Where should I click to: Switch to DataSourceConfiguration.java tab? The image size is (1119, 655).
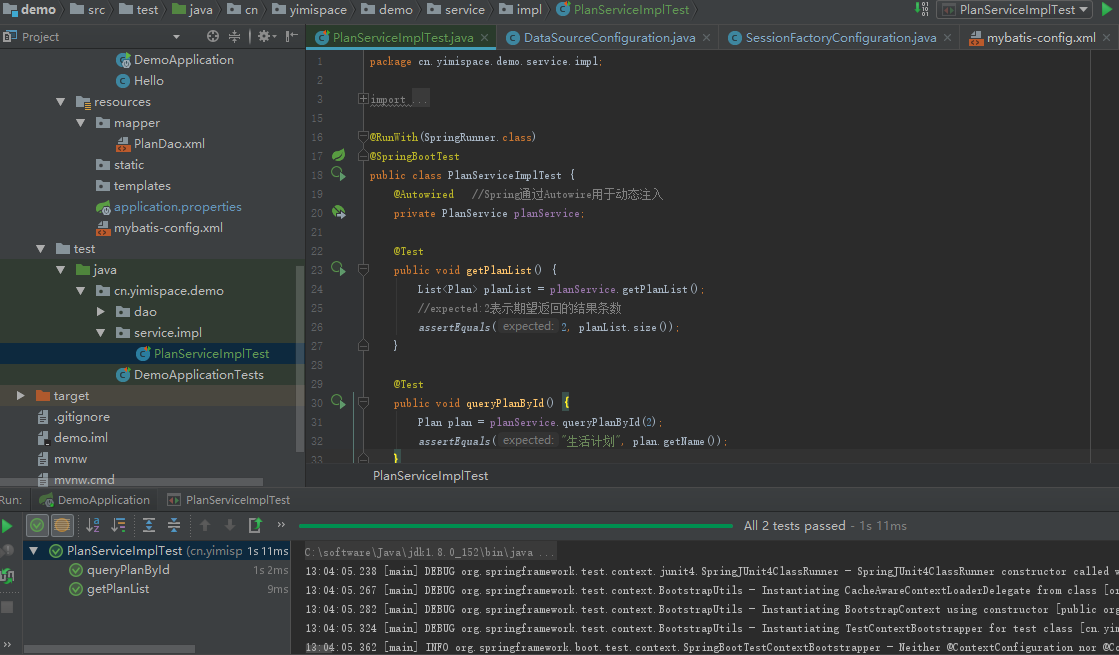tap(609, 37)
